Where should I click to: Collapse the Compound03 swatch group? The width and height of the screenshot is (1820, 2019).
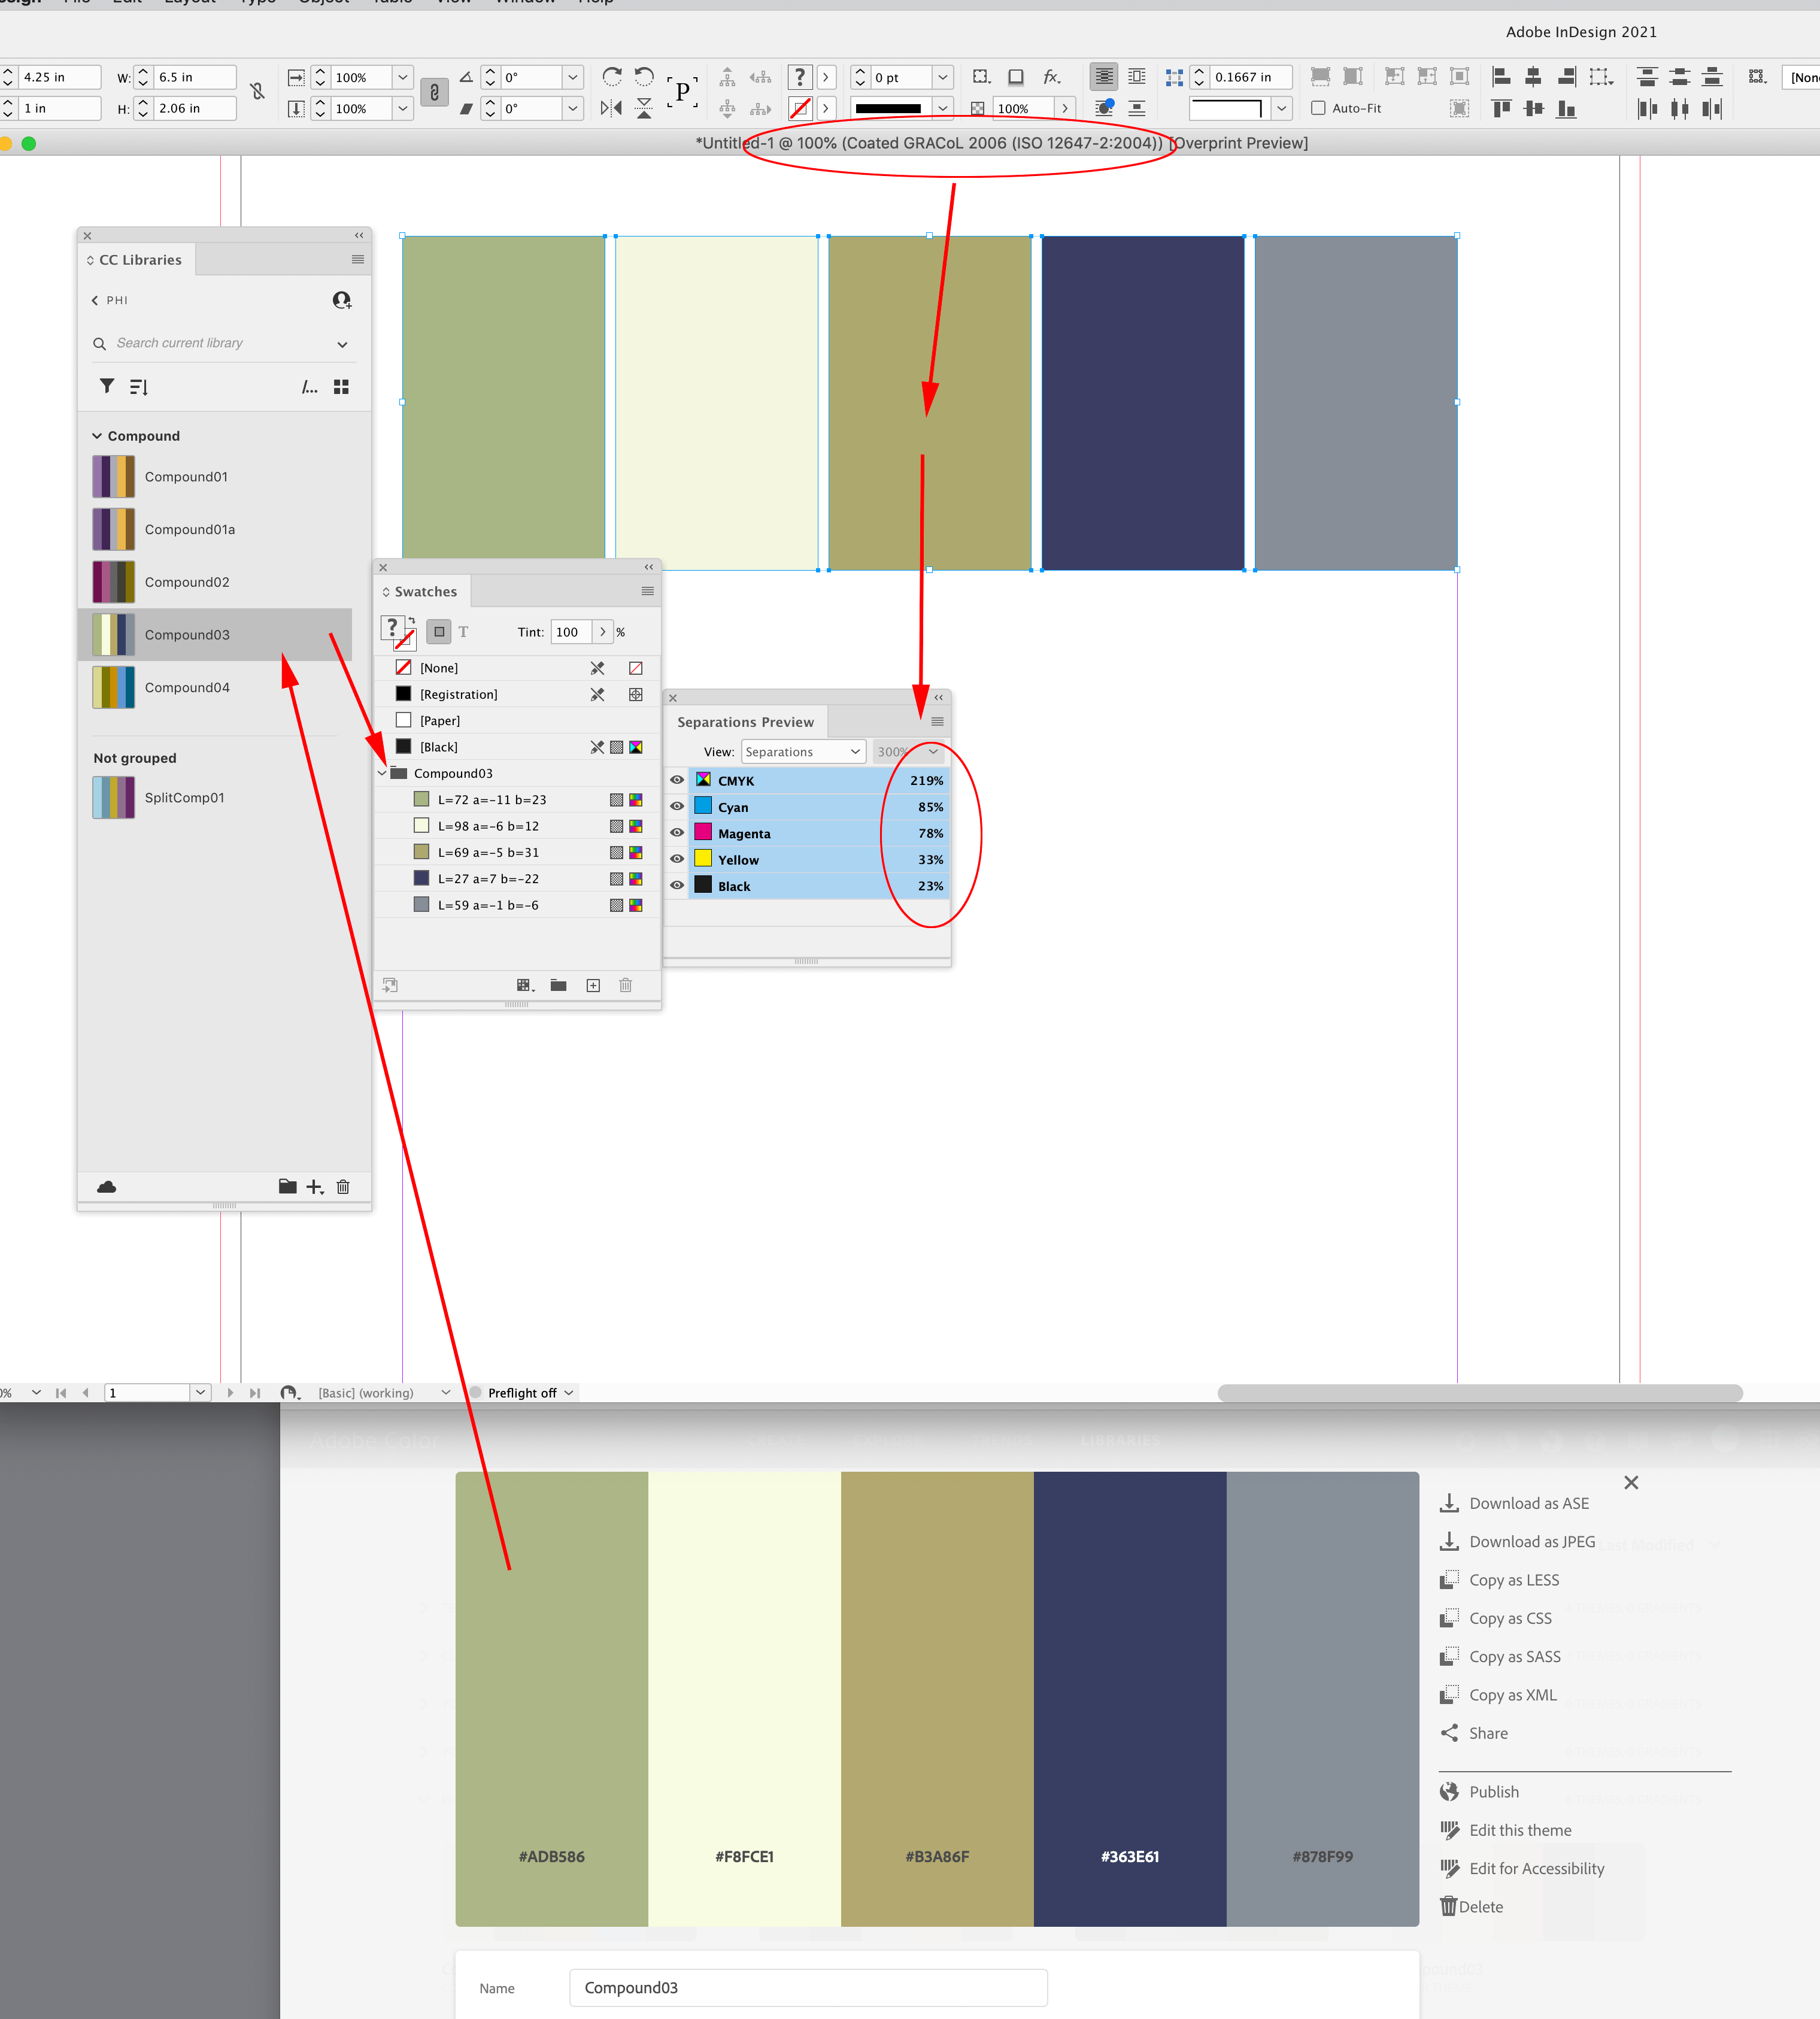[383, 772]
